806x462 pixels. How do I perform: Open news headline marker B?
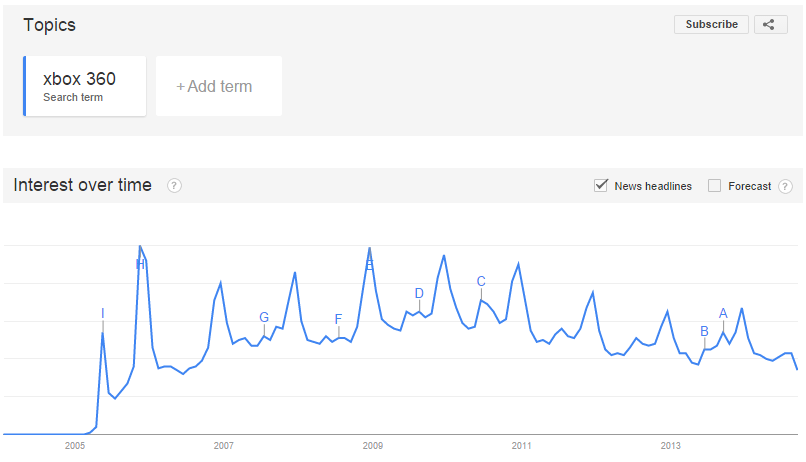[x=704, y=331]
